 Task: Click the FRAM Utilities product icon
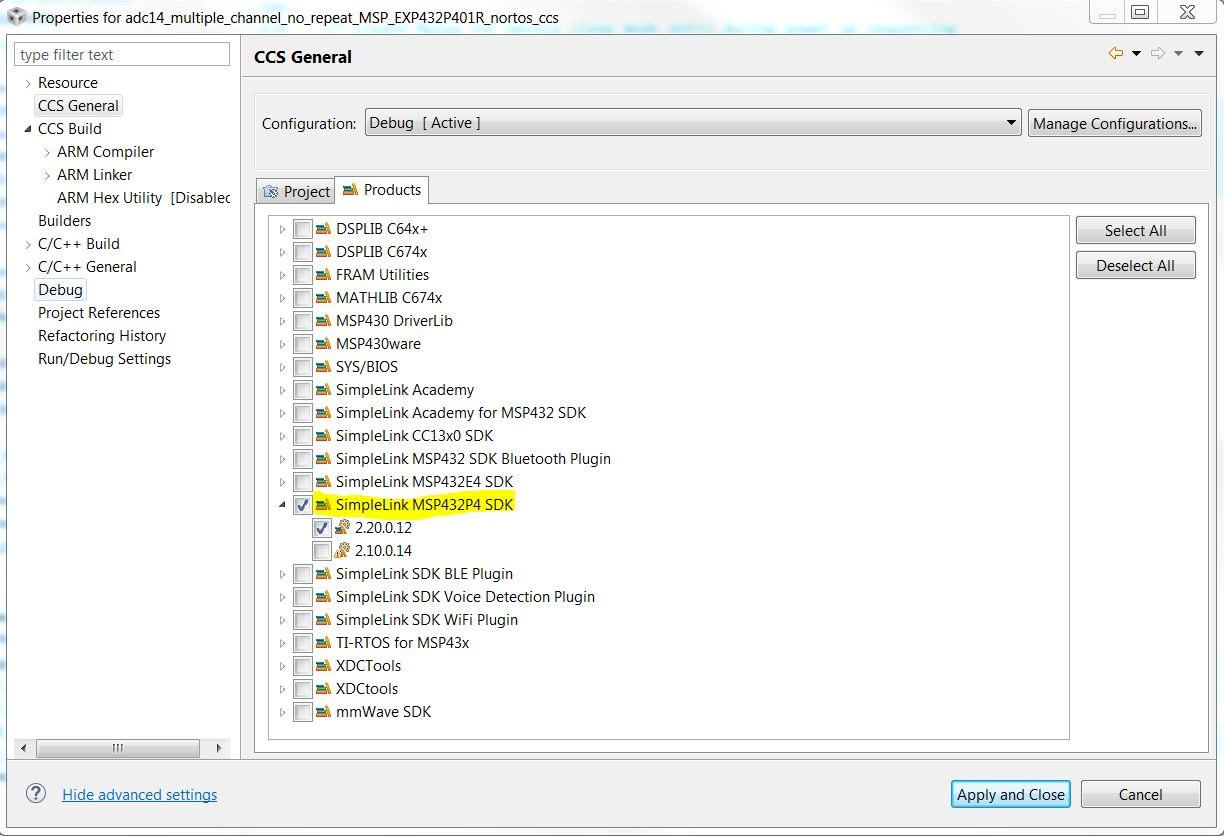[323, 275]
